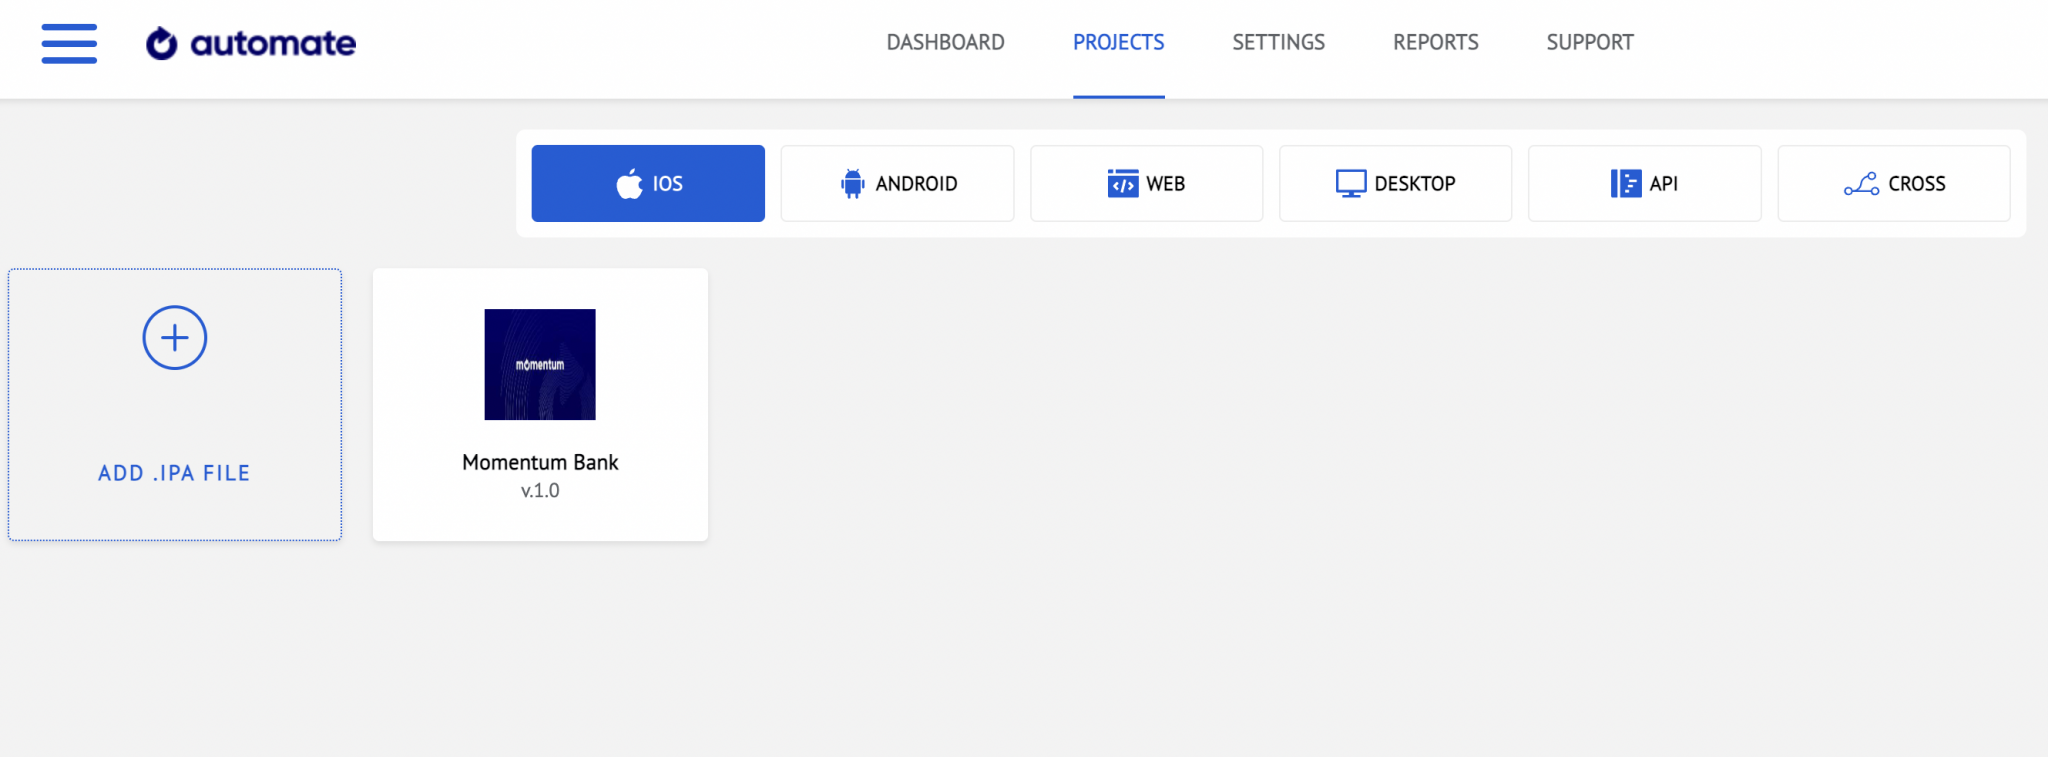Screen dimensions: 2048x757
Task: Click the ADD .IPA FILE label
Action: tap(174, 473)
